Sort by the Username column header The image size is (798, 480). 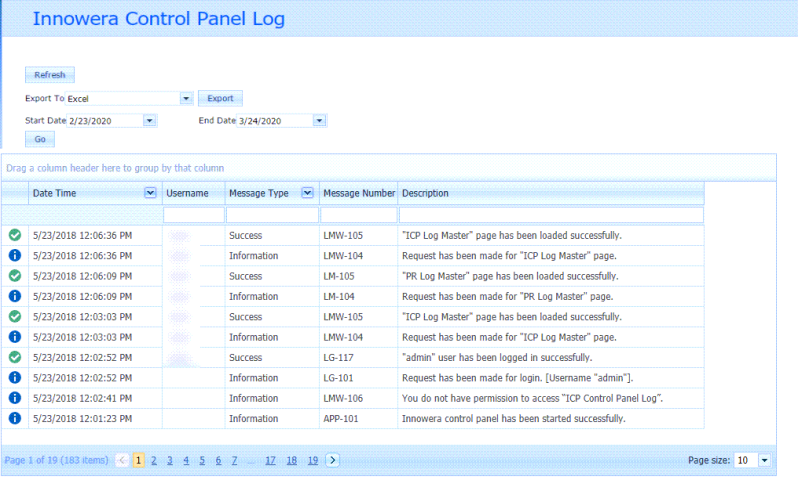pos(187,193)
